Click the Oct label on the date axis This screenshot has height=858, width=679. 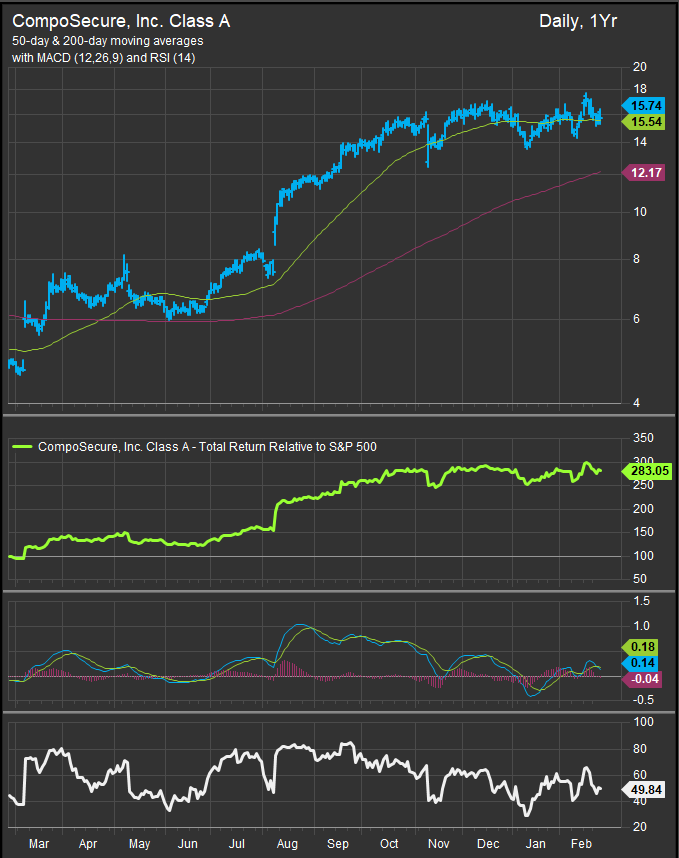pos(389,844)
